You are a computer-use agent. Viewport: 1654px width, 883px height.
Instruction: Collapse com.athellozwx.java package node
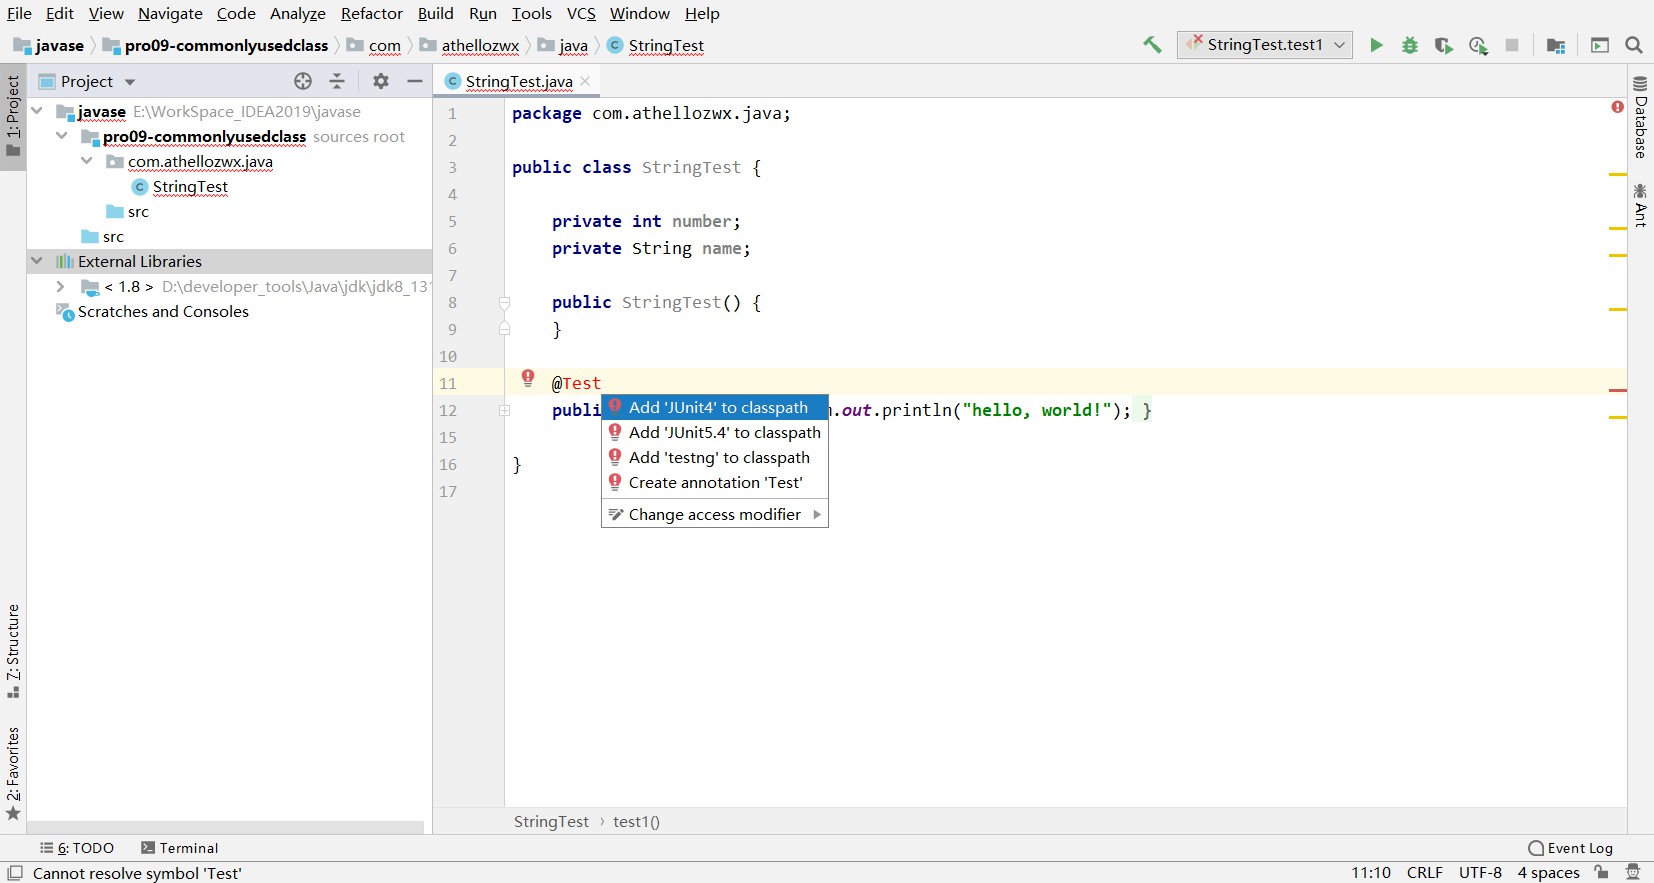pyautogui.click(x=87, y=161)
